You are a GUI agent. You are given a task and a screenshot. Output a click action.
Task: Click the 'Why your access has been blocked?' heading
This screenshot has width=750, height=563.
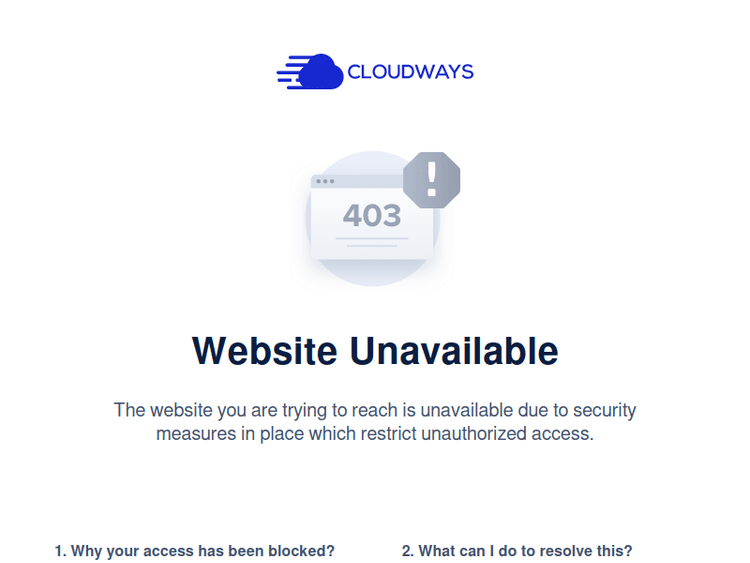(x=195, y=551)
